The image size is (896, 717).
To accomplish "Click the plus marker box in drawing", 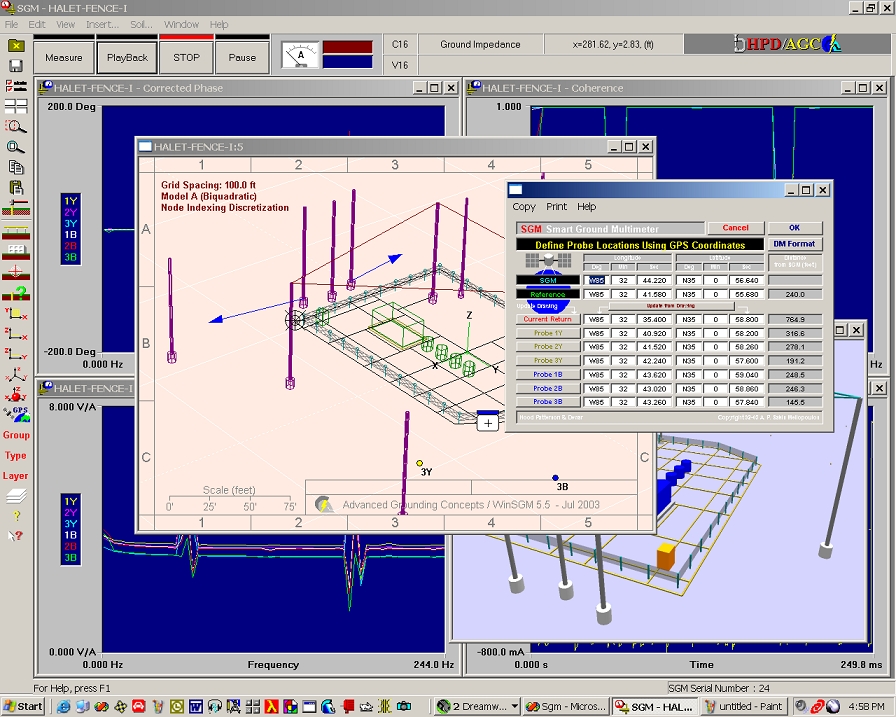I will pyautogui.click(x=488, y=422).
